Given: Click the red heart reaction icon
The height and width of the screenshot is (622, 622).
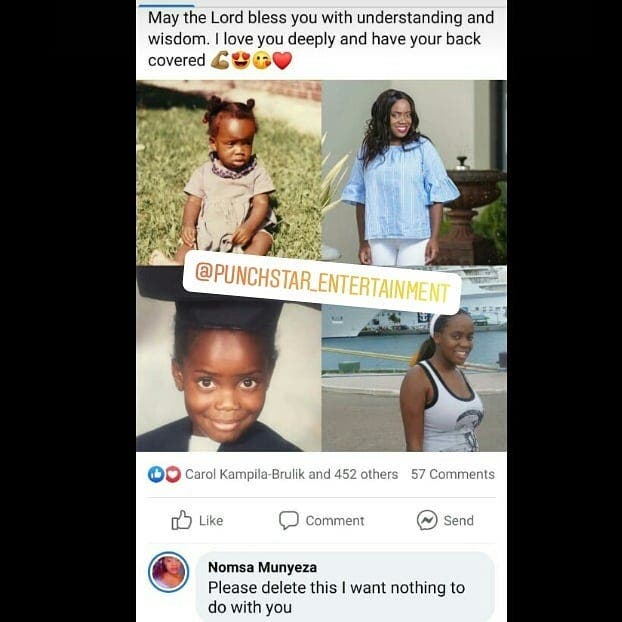Looking at the screenshot, I should [x=173, y=474].
